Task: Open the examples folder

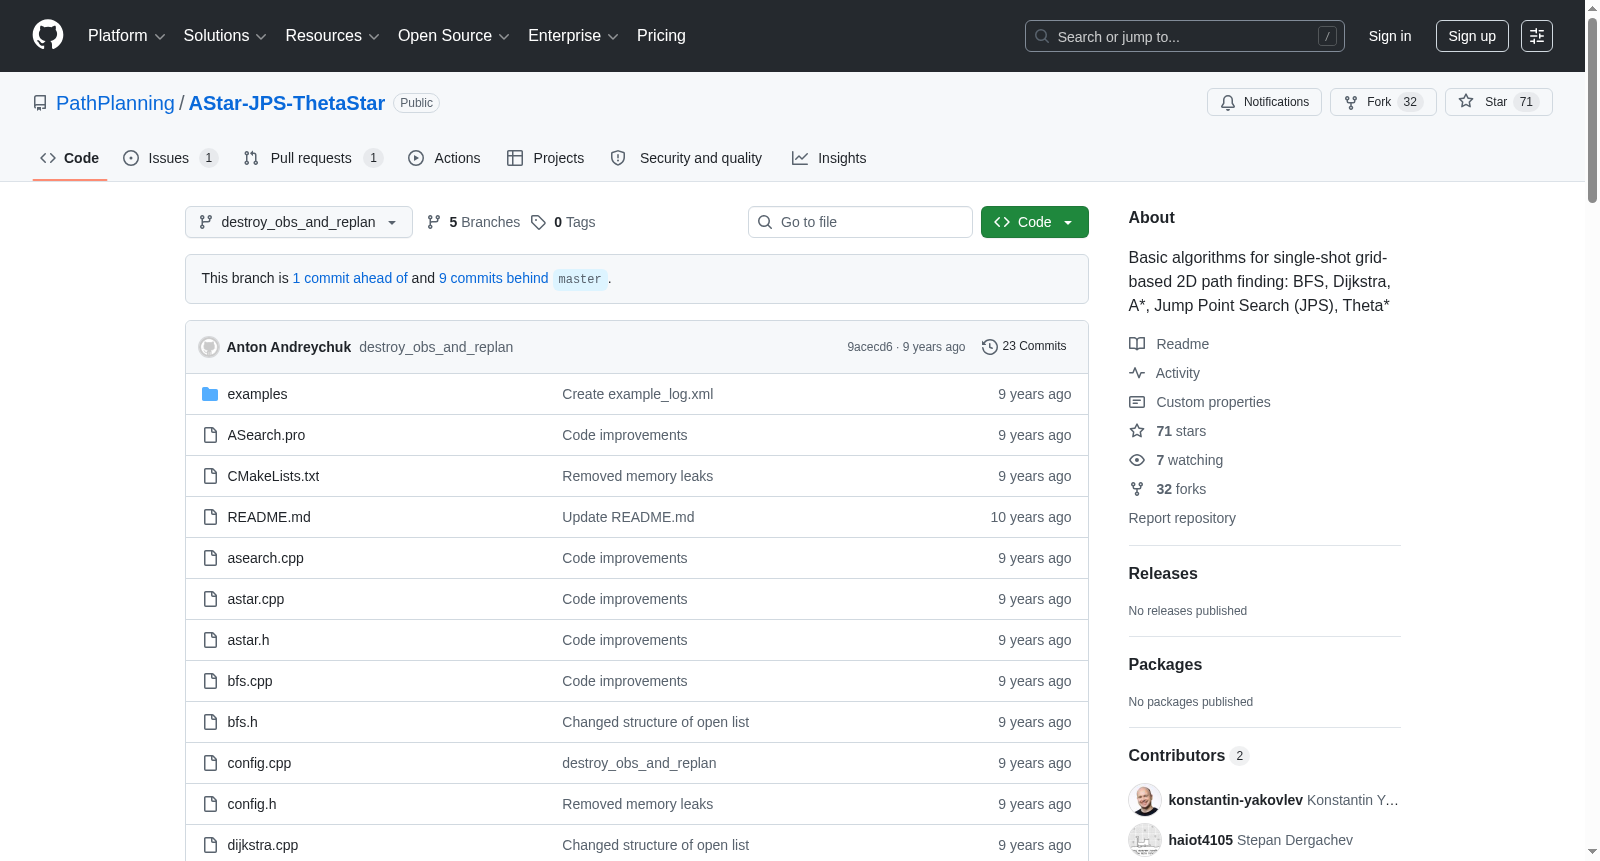Action: click(257, 394)
